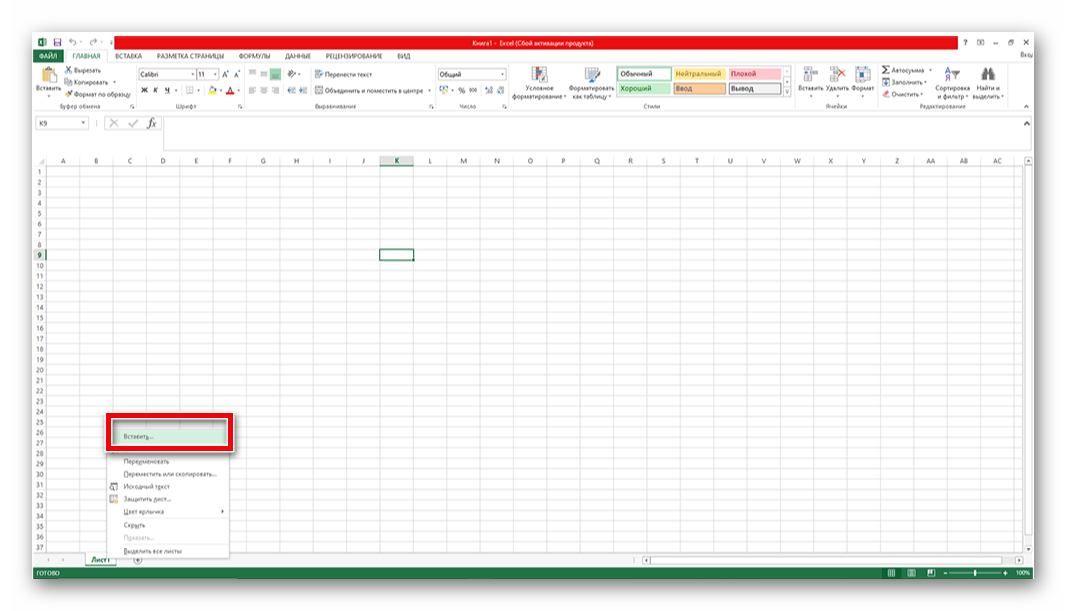Toggle center horizontal alignment button
Viewport: 1066px width, 611px height.
point(264,90)
